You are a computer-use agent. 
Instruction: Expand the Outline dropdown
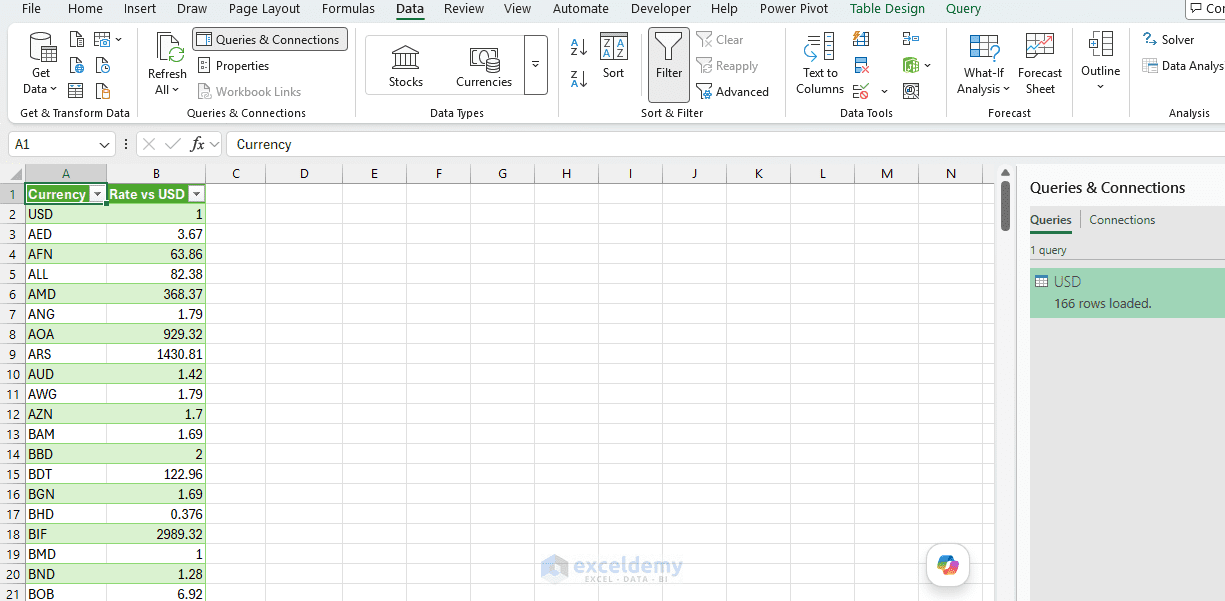(x=1100, y=88)
